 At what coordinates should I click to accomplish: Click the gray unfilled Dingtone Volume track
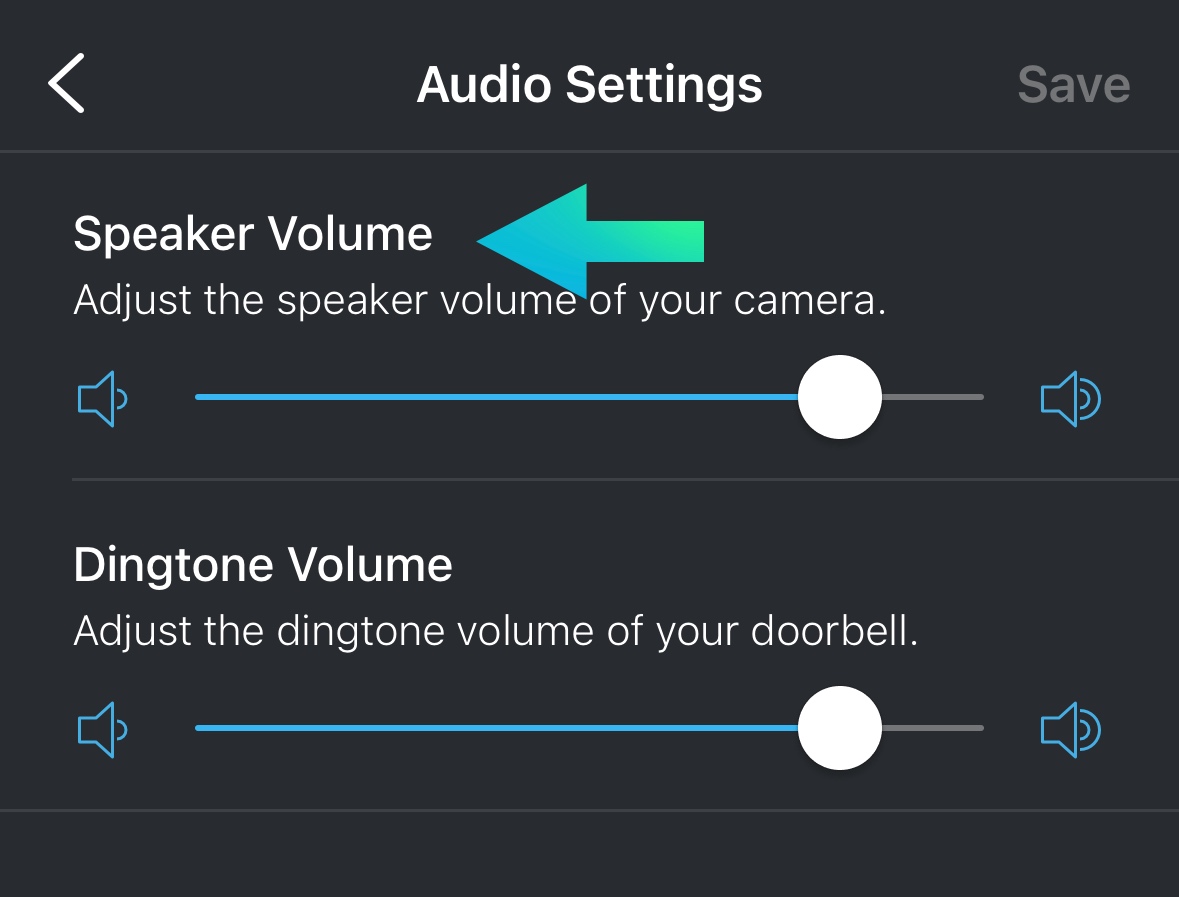pyautogui.click(x=934, y=728)
